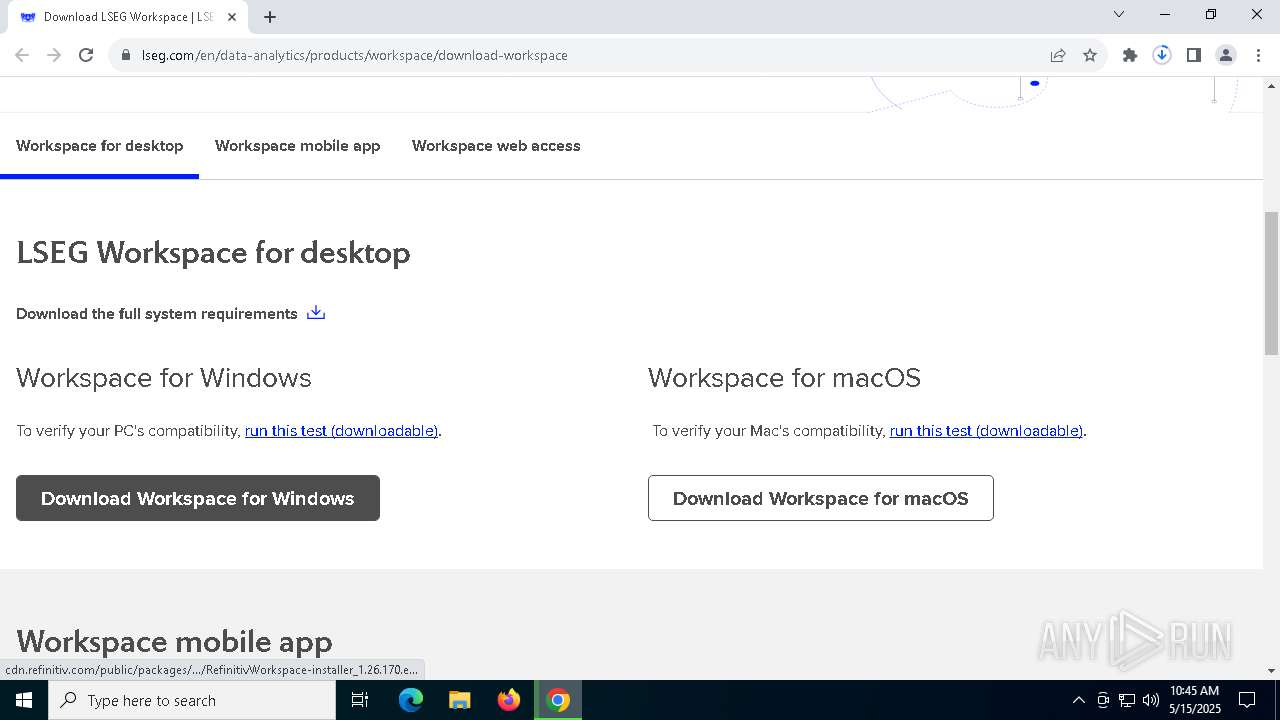1280x720 pixels.
Task: Click the browser back arrow
Action: point(22,55)
